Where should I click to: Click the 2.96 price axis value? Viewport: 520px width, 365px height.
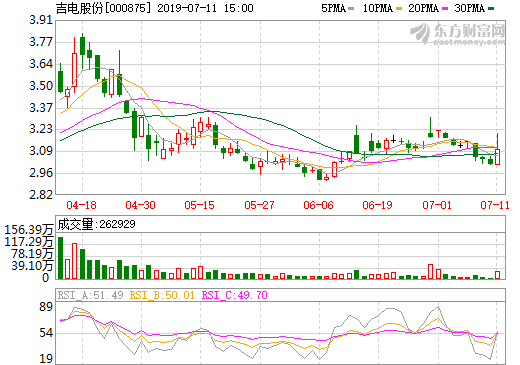pos(41,173)
